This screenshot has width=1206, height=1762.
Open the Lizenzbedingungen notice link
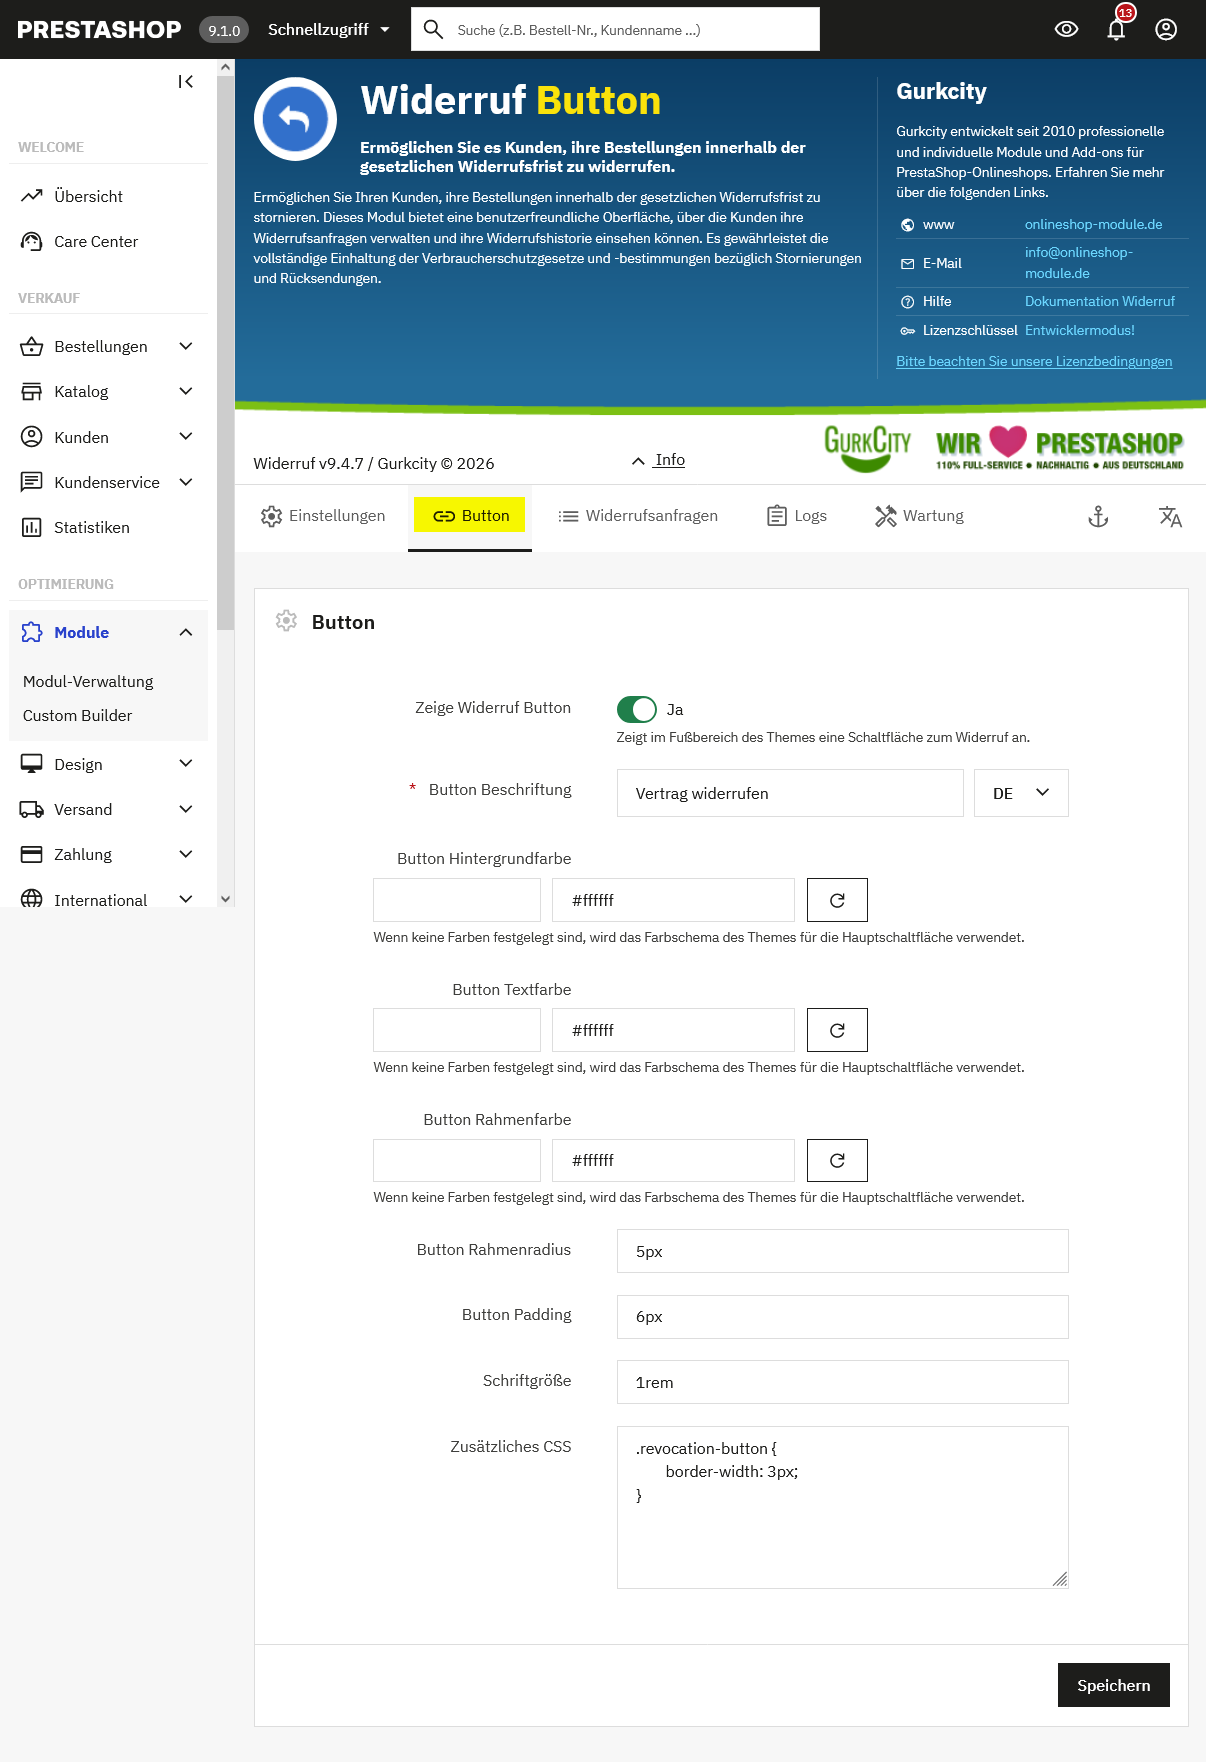[x=1034, y=361]
